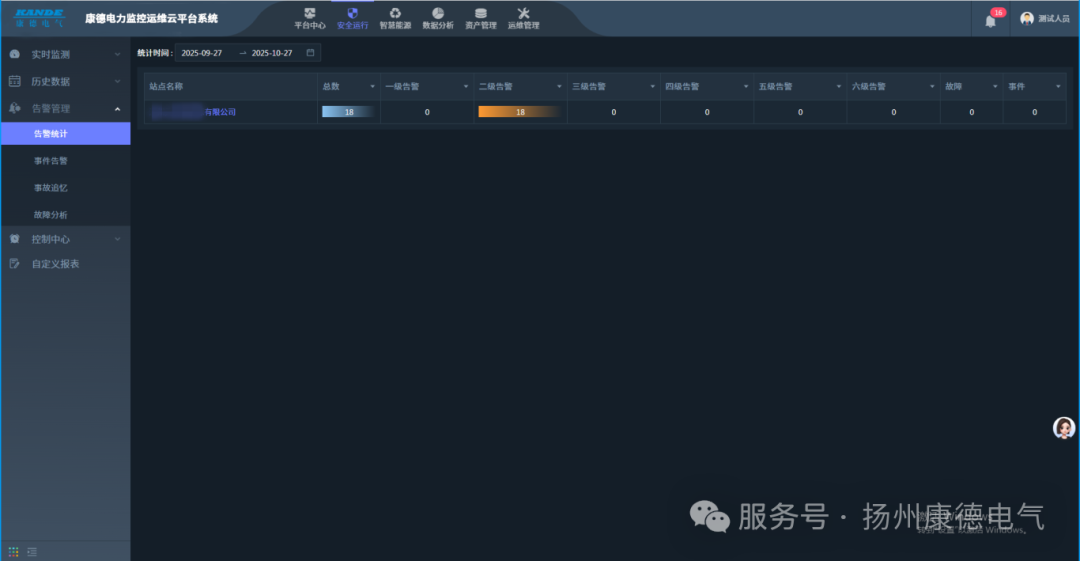Expand the 实时监测 menu chevron

pos(117,54)
